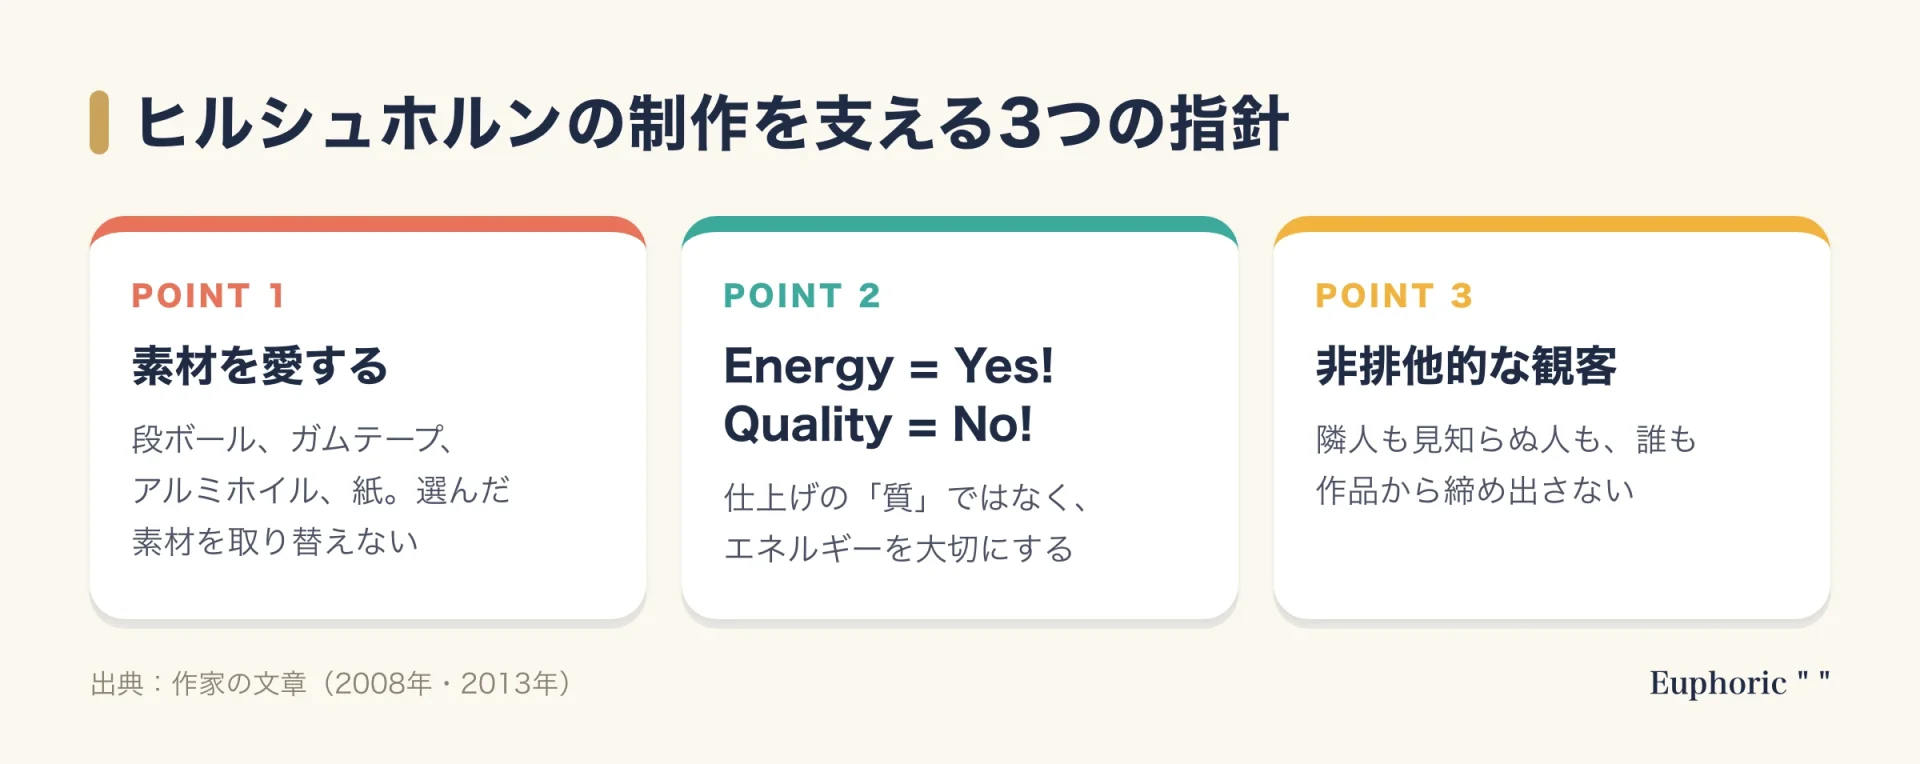Click the POINT 3 label
The height and width of the screenshot is (764, 1920).
coord(1394,296)
